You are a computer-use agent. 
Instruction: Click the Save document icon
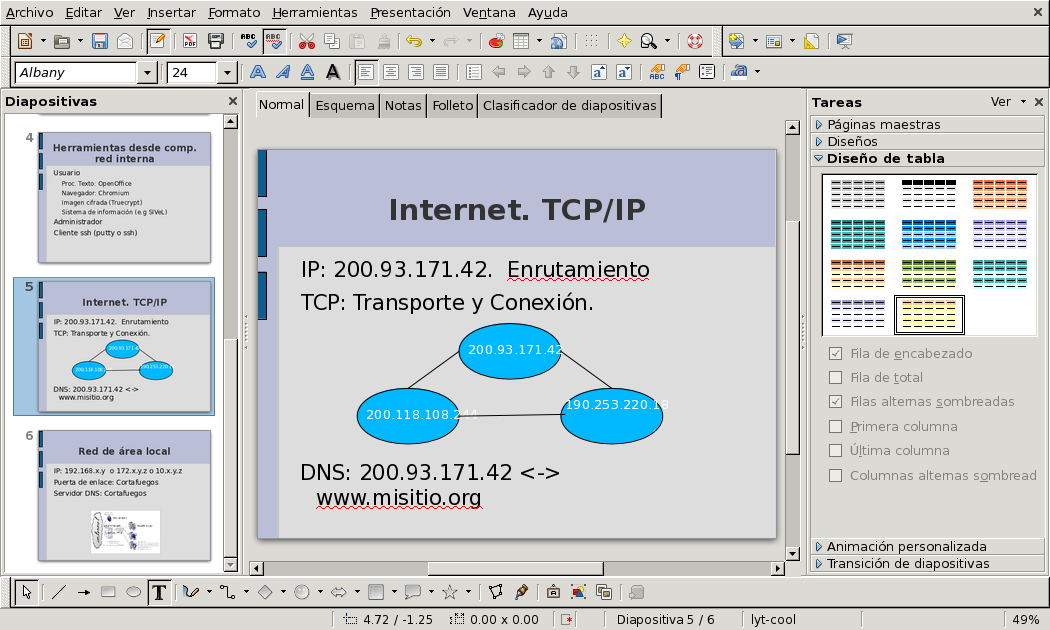coord(99,41)
